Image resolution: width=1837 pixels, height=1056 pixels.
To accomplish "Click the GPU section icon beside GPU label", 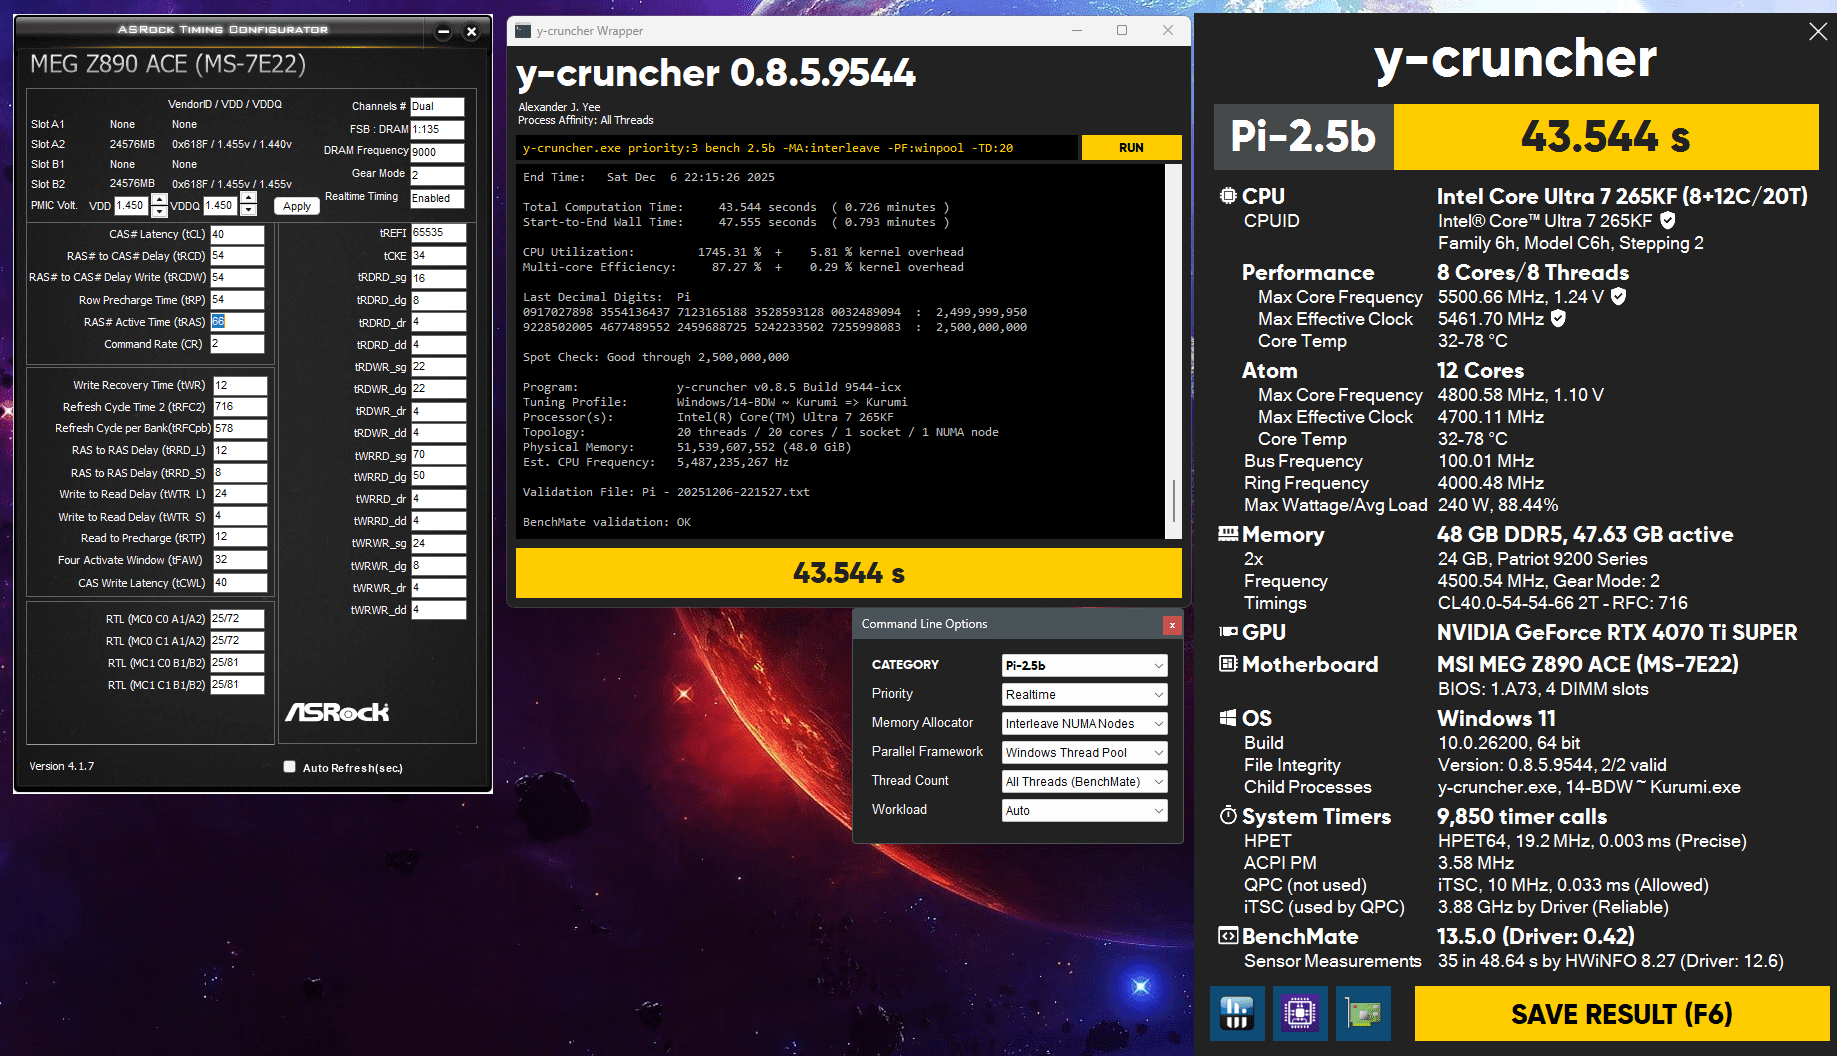I will 1228,632.
